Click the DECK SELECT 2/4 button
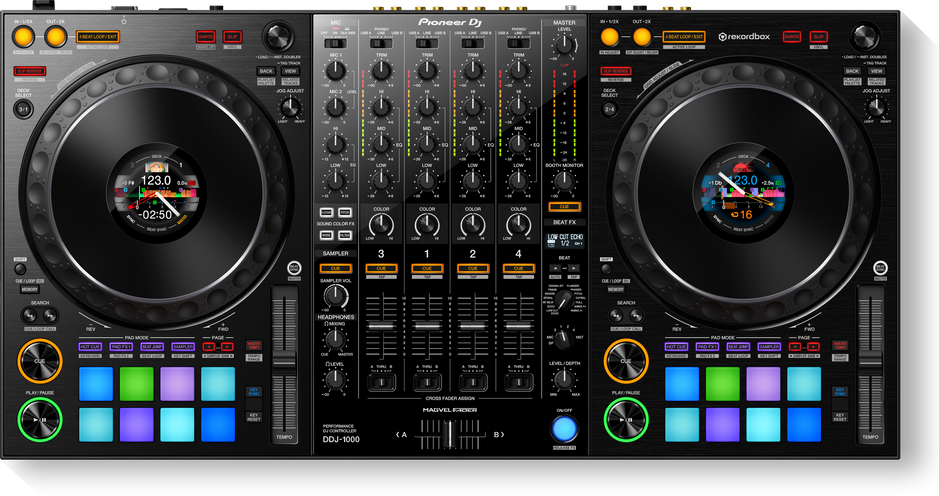This screenshot has height=496, width=939. click(x=610, y=110)
